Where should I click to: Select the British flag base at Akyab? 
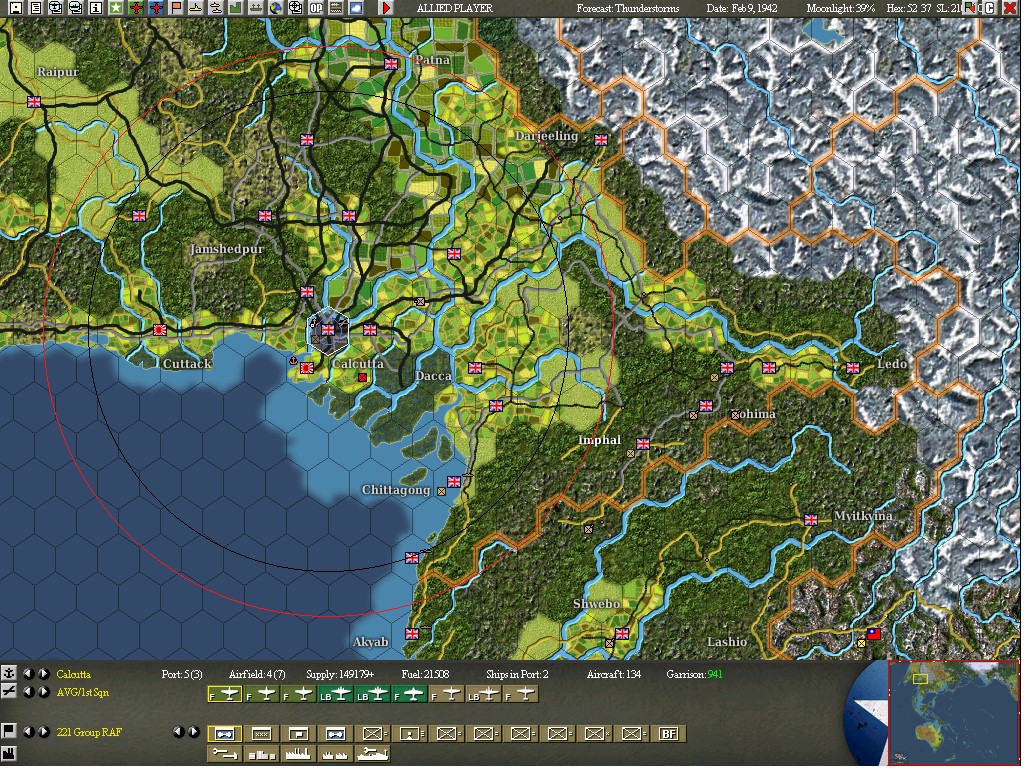point(411,633)
